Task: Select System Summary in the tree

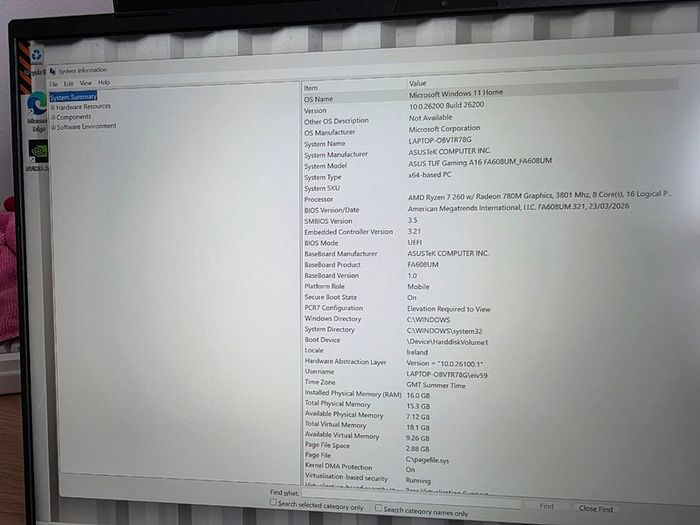Action: [73, 97]
